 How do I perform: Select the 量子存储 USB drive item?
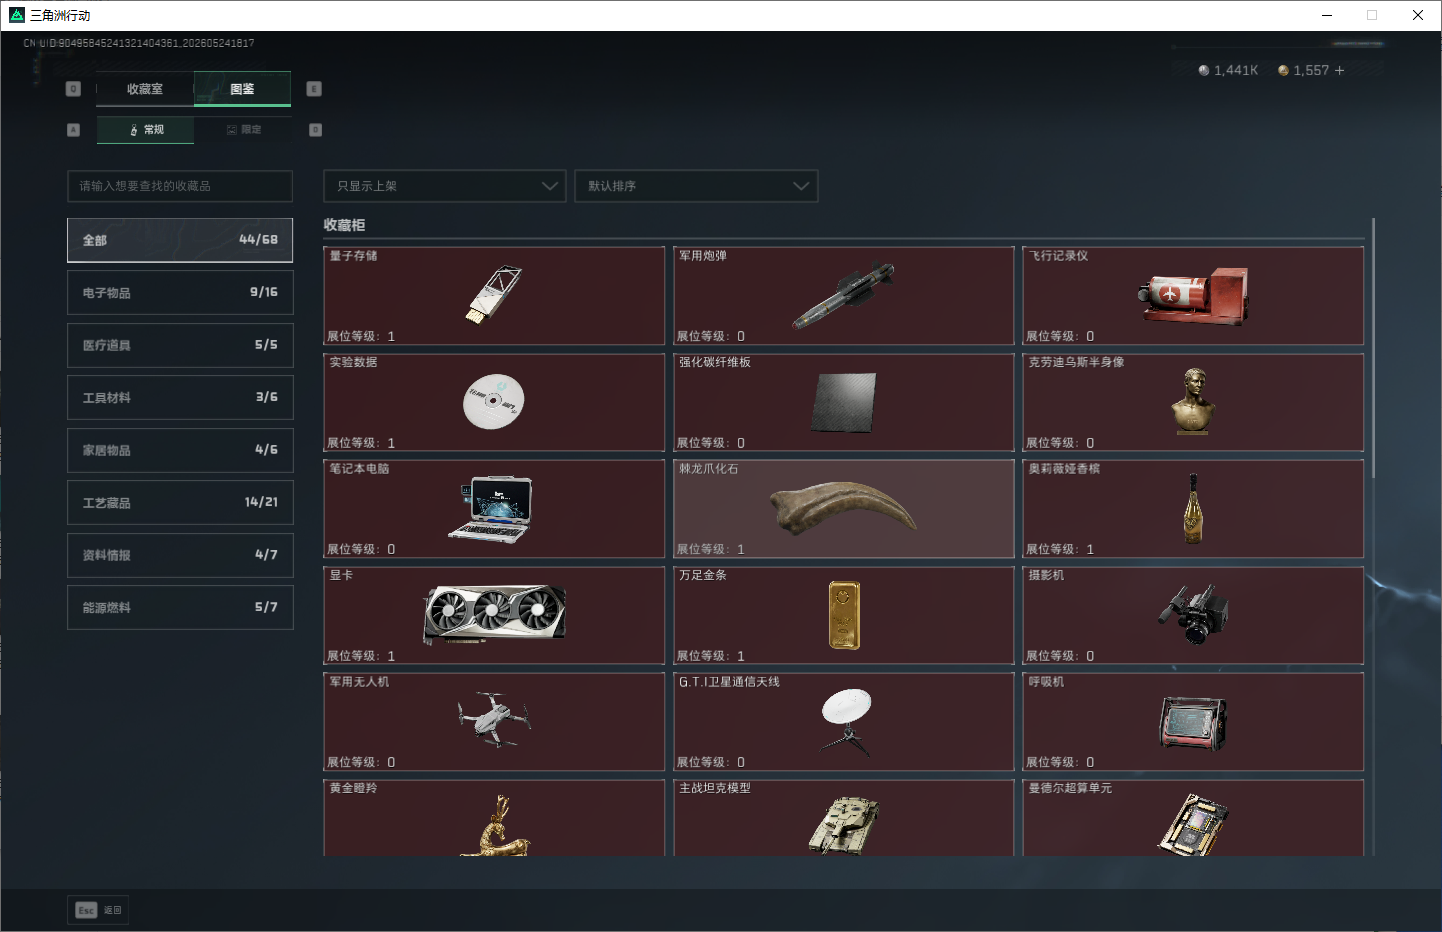pos(494,295)
